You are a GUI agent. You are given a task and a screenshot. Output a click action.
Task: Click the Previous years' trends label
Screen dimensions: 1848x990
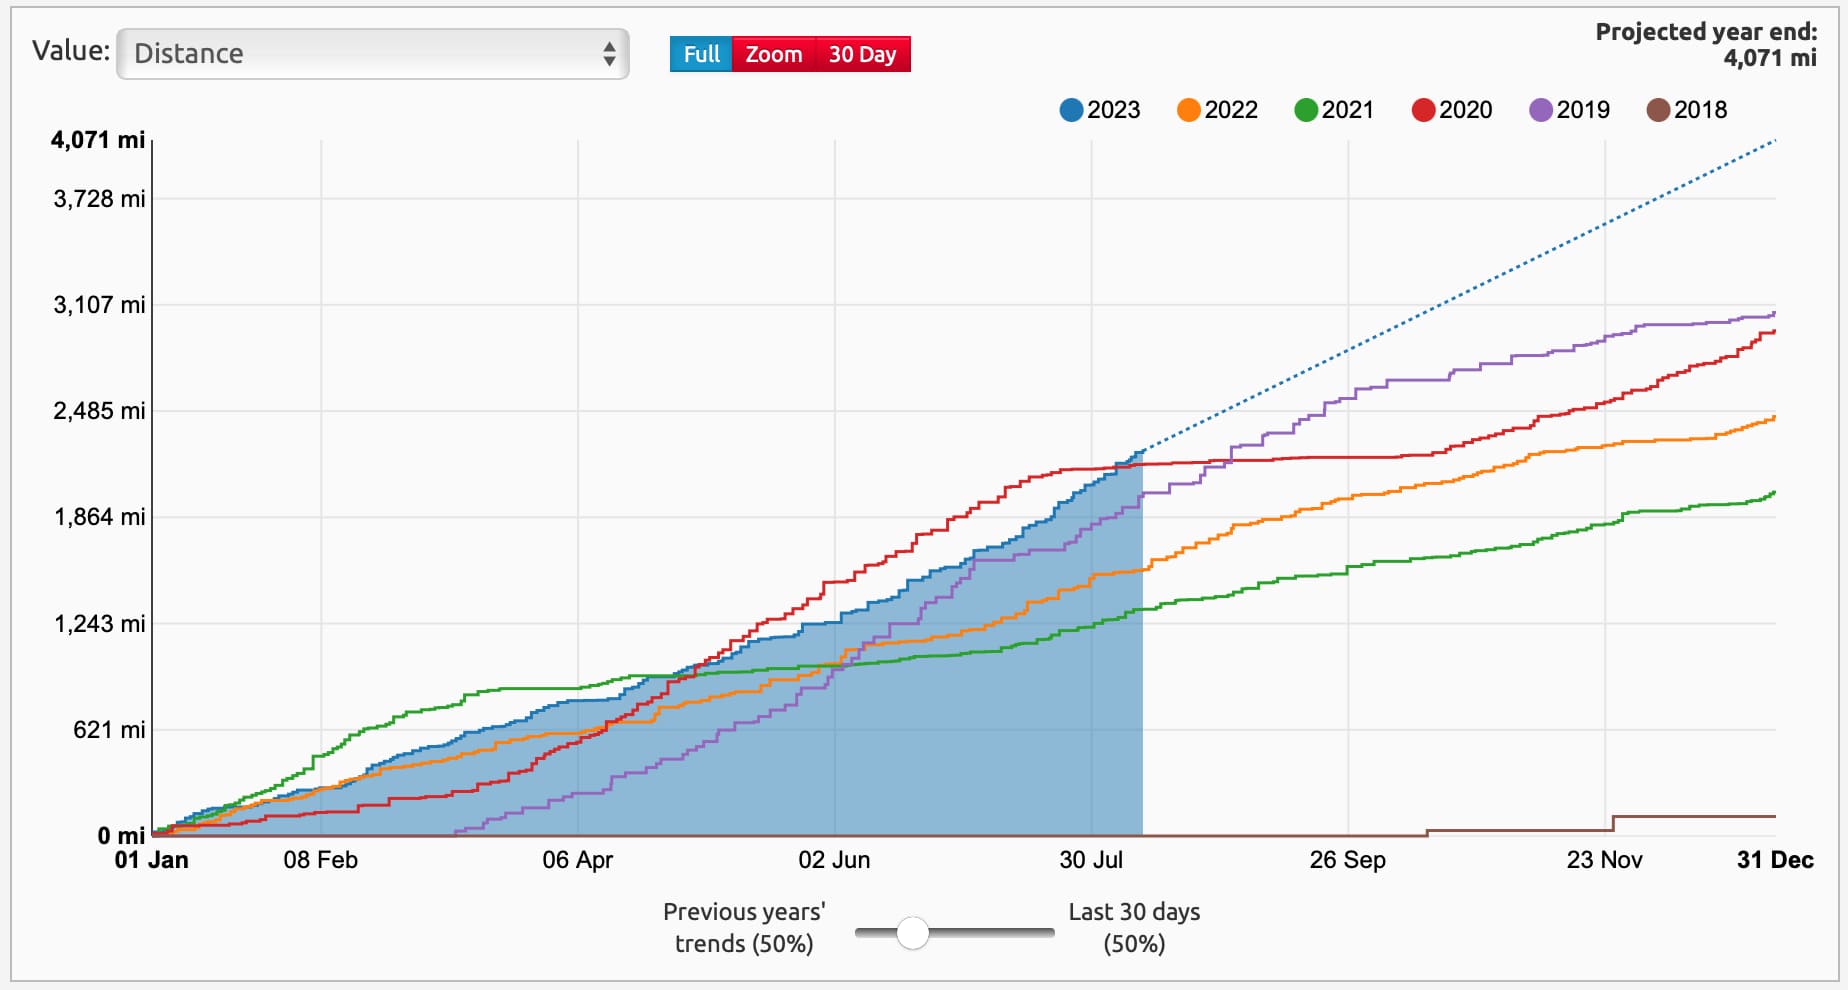(744, 927)
